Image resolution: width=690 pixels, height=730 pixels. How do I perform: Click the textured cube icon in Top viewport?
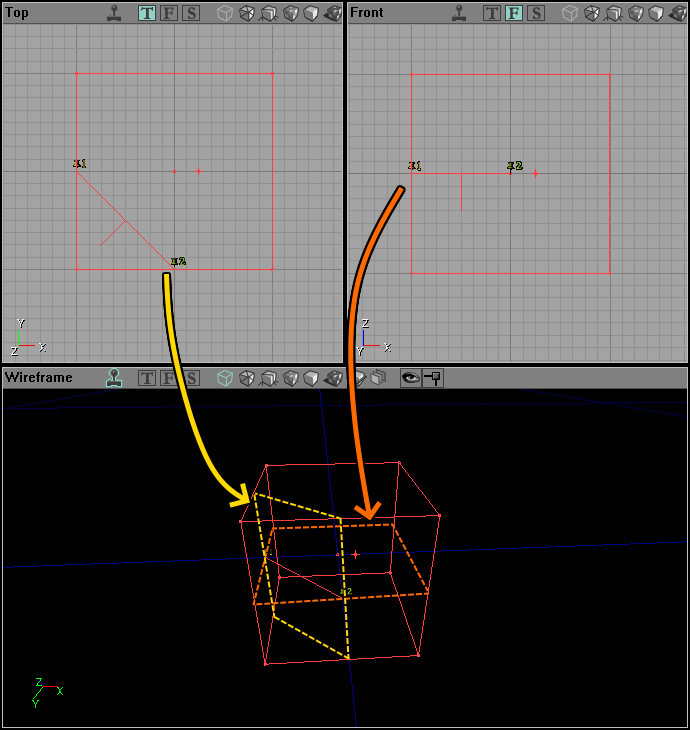pos(291,13)
